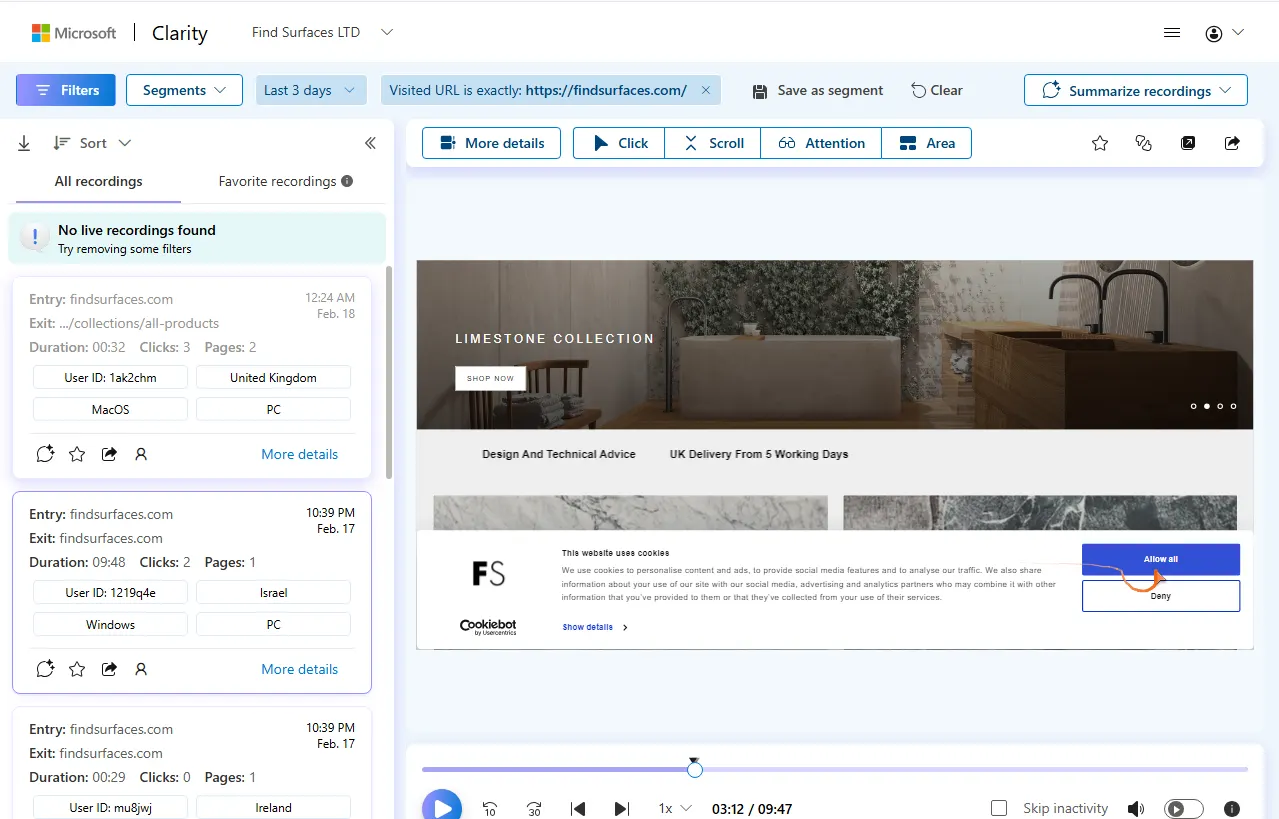The width and height of the screenshot is (1279, 819).
Task: Save current filters as segment
Action: (x=818, y=90)
